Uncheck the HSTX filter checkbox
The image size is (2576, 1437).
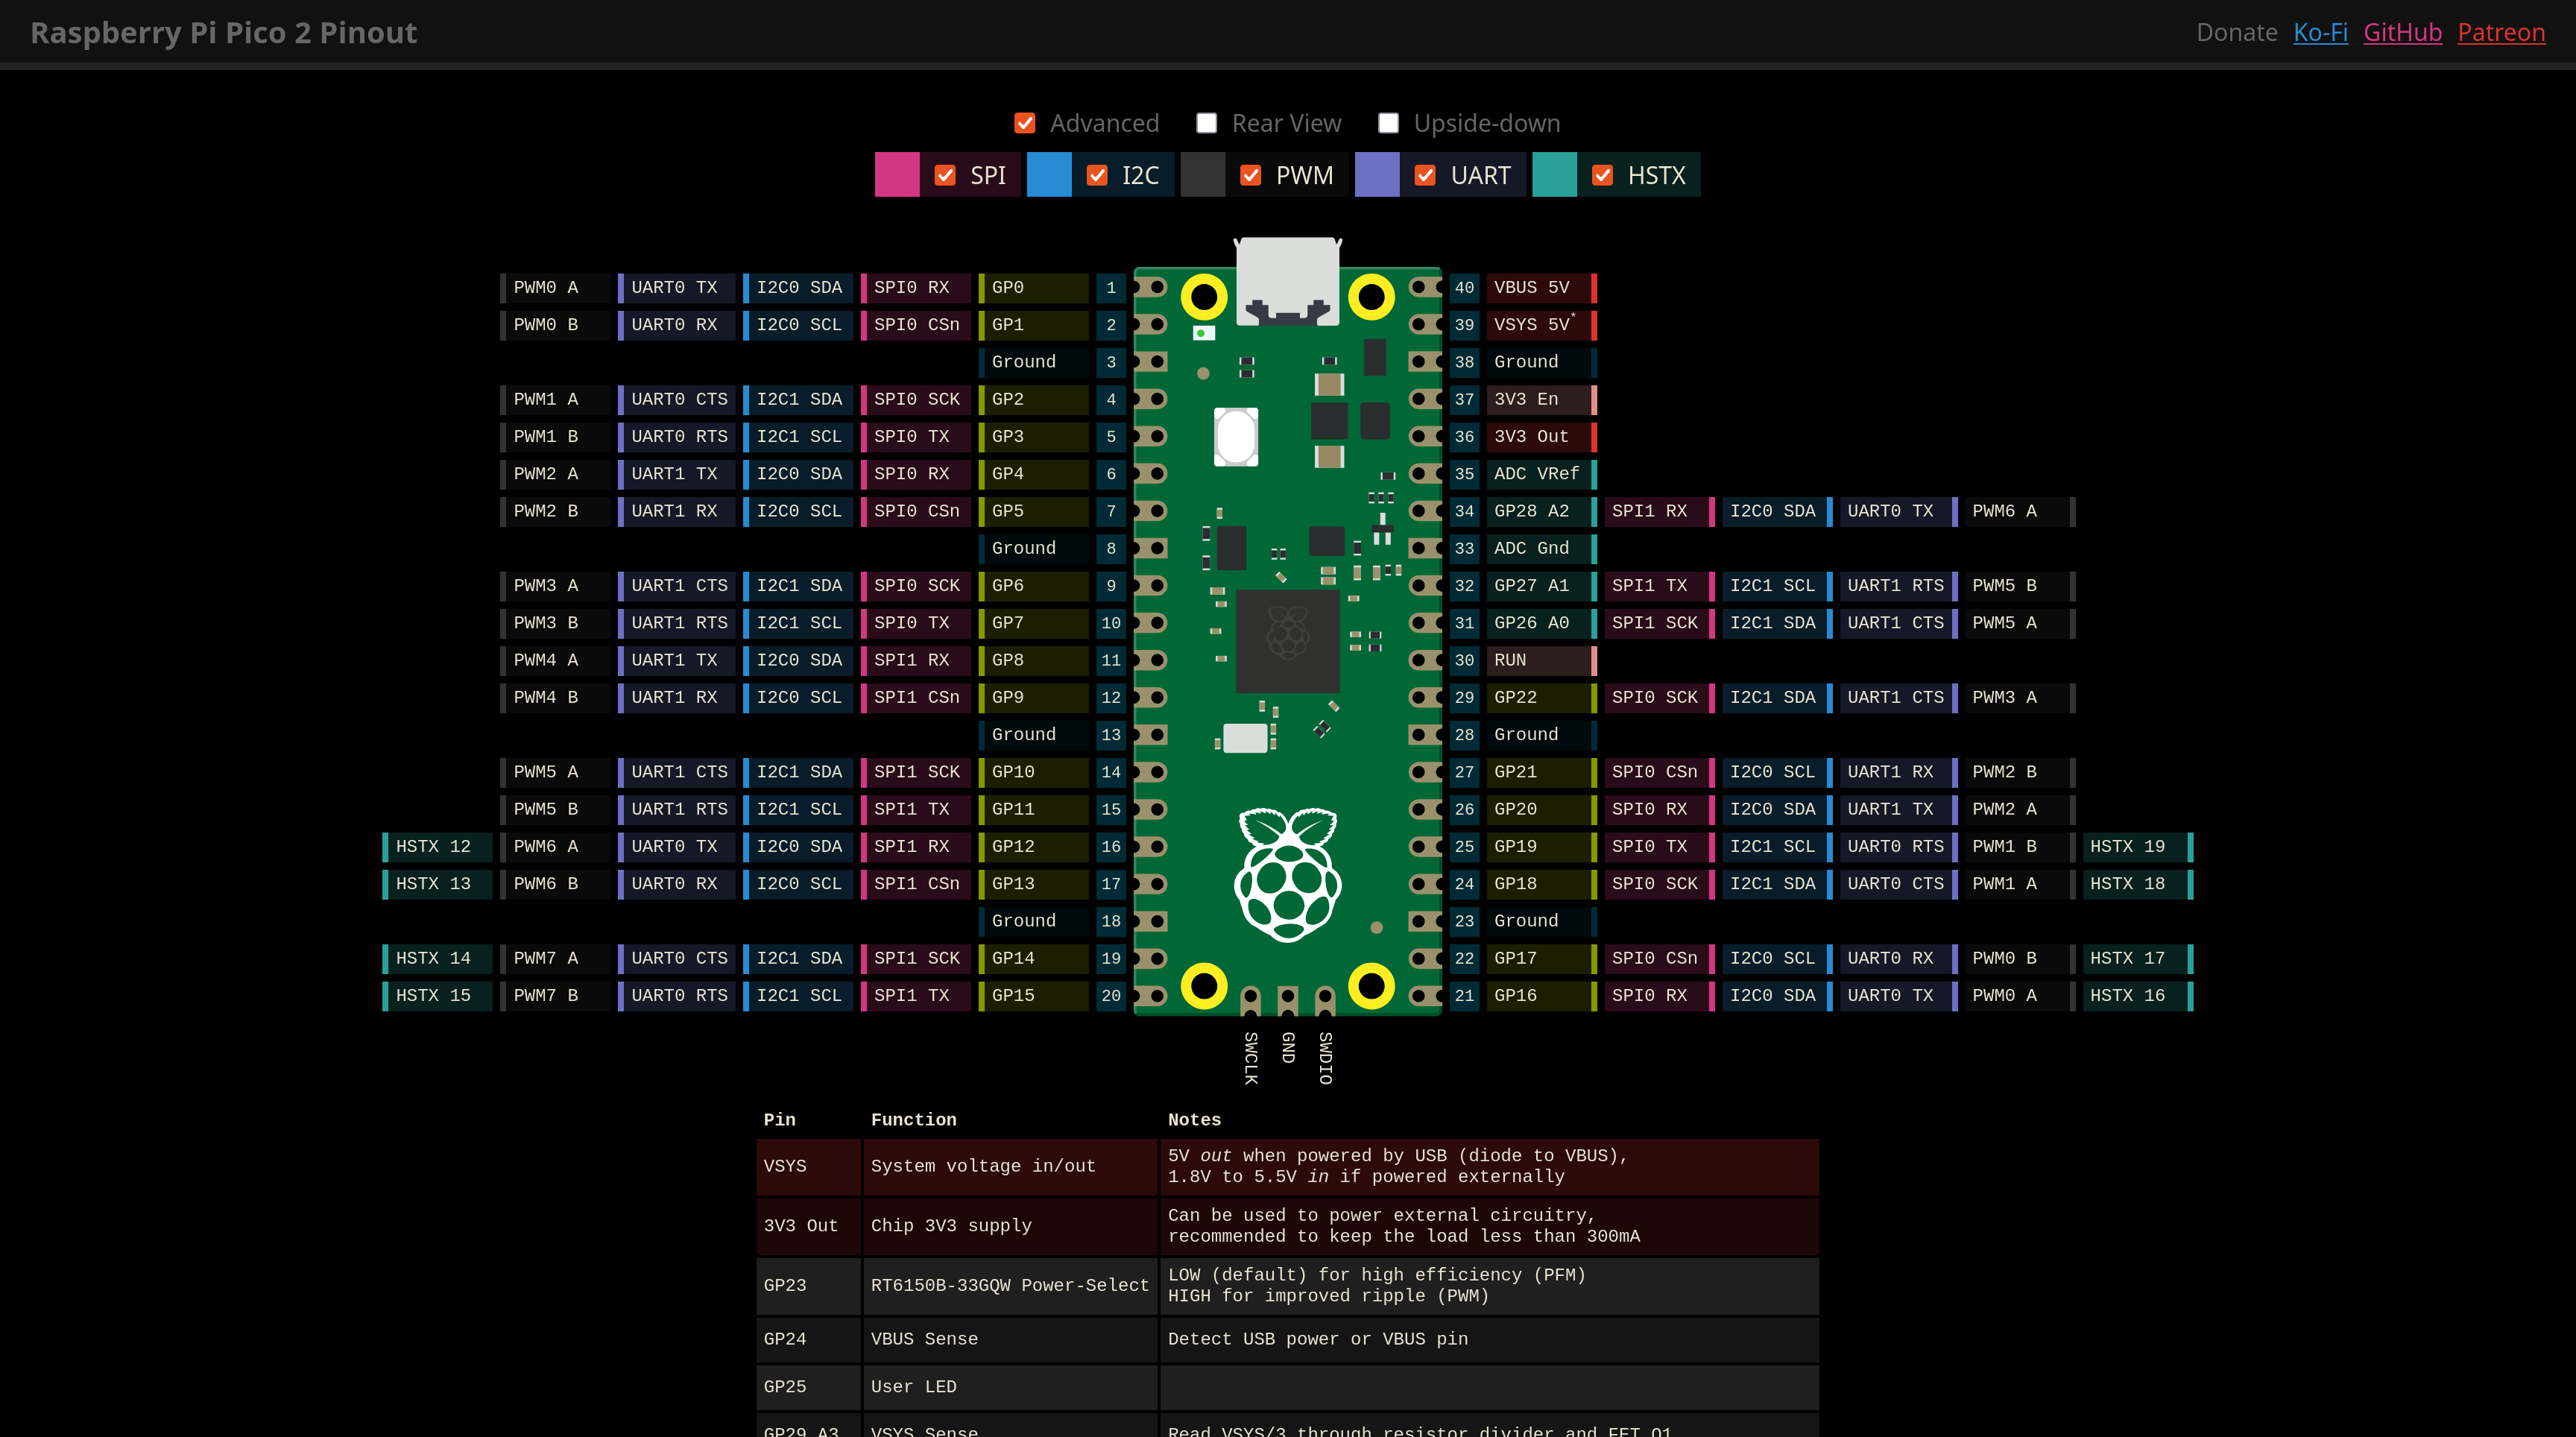[1602, 175]
